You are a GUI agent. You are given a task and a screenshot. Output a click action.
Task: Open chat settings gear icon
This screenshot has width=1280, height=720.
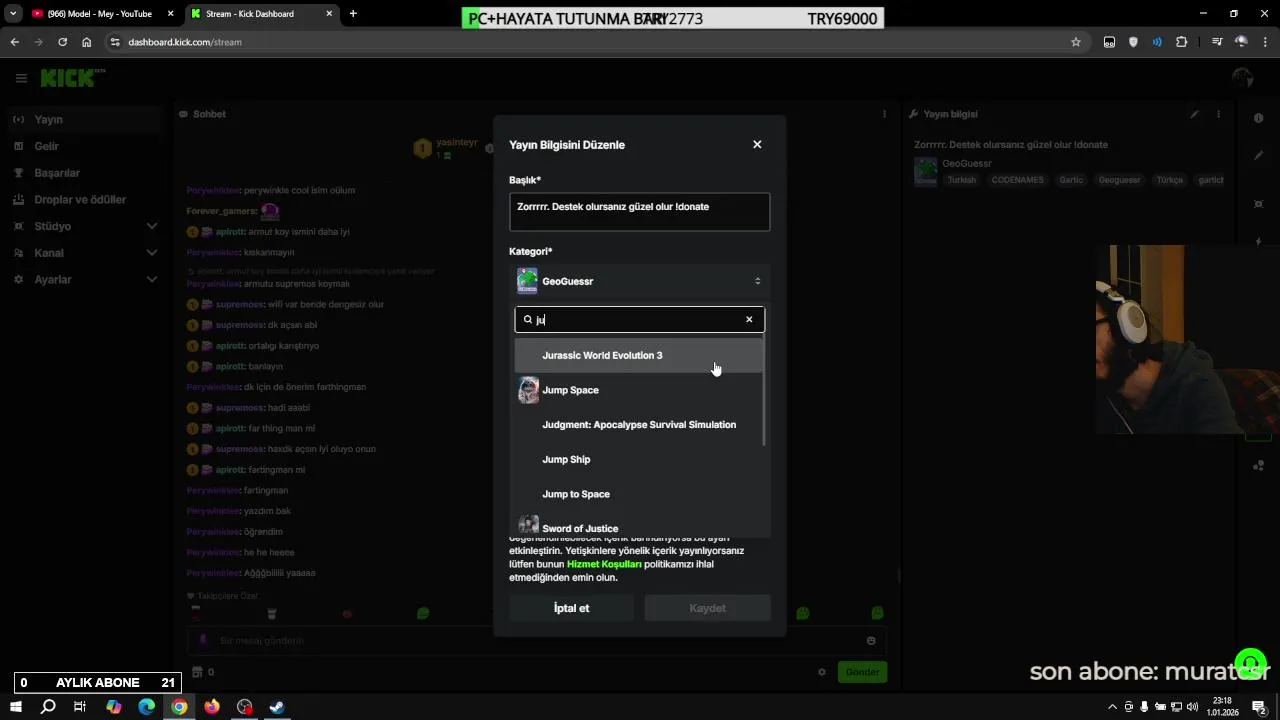tap(822, 672)
